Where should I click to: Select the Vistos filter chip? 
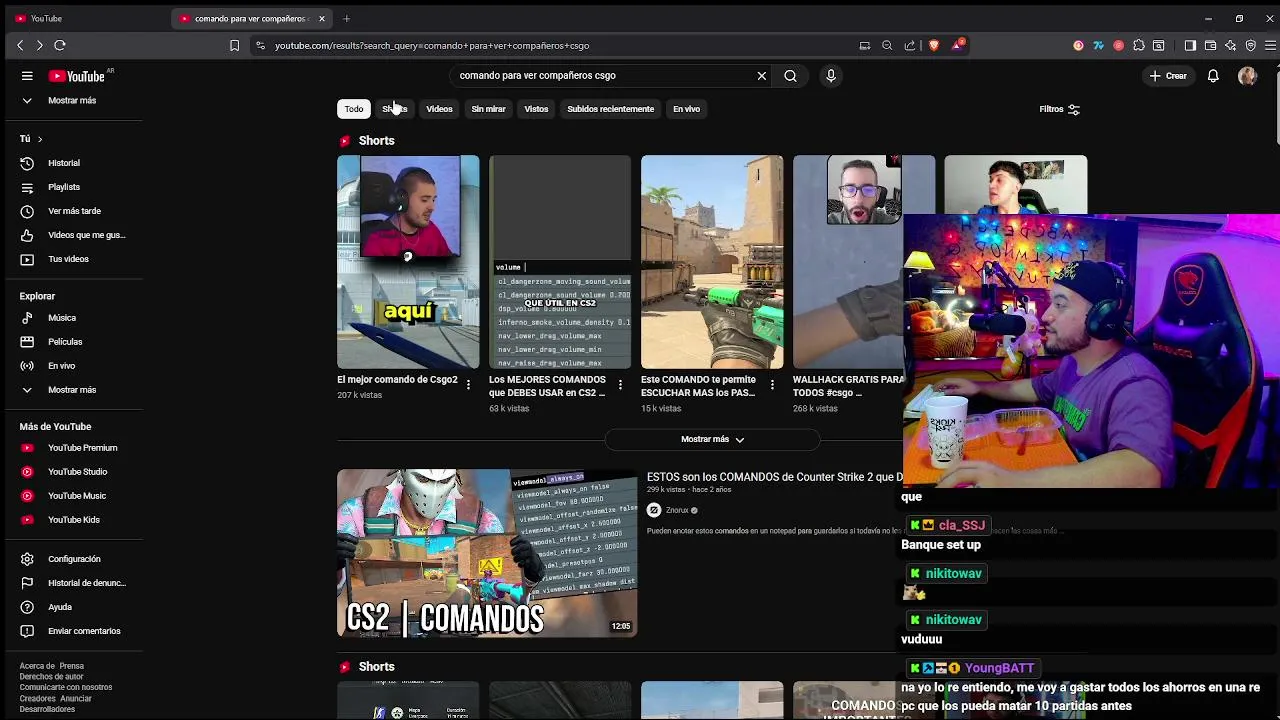[536, 109]
